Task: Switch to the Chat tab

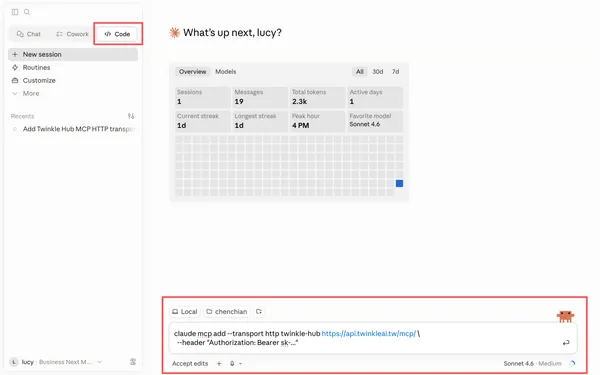Action: pos(29,34)
